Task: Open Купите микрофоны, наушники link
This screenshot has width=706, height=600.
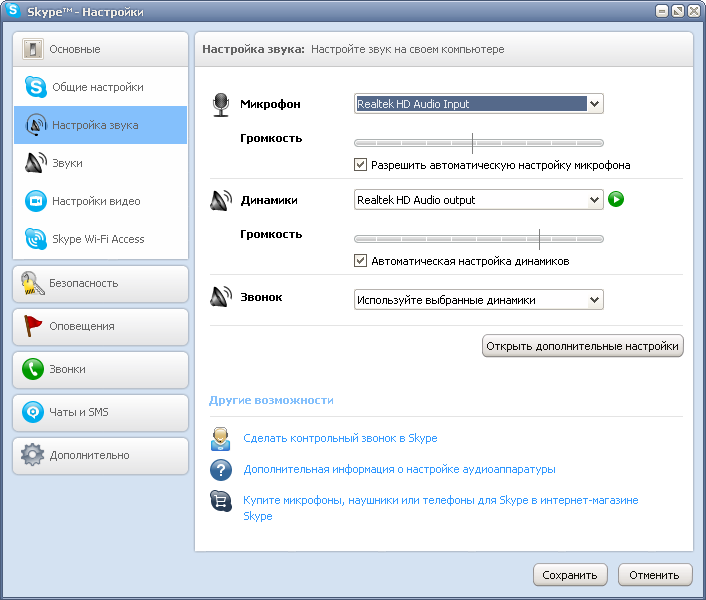Action: coord(441,508)
